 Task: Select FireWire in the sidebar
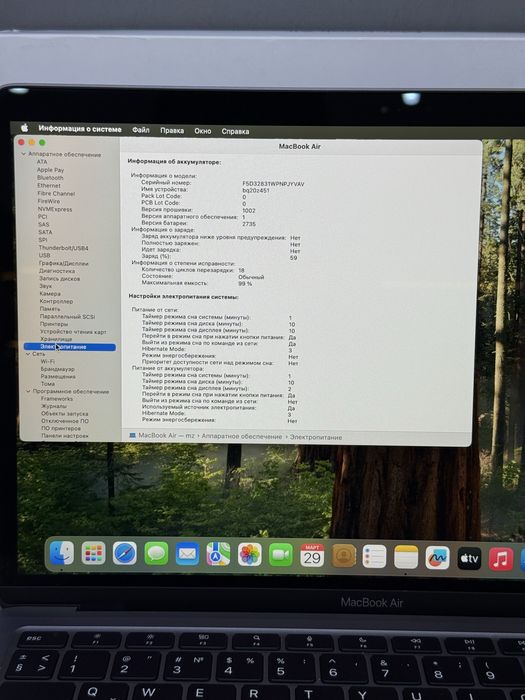tap(49, 201)
